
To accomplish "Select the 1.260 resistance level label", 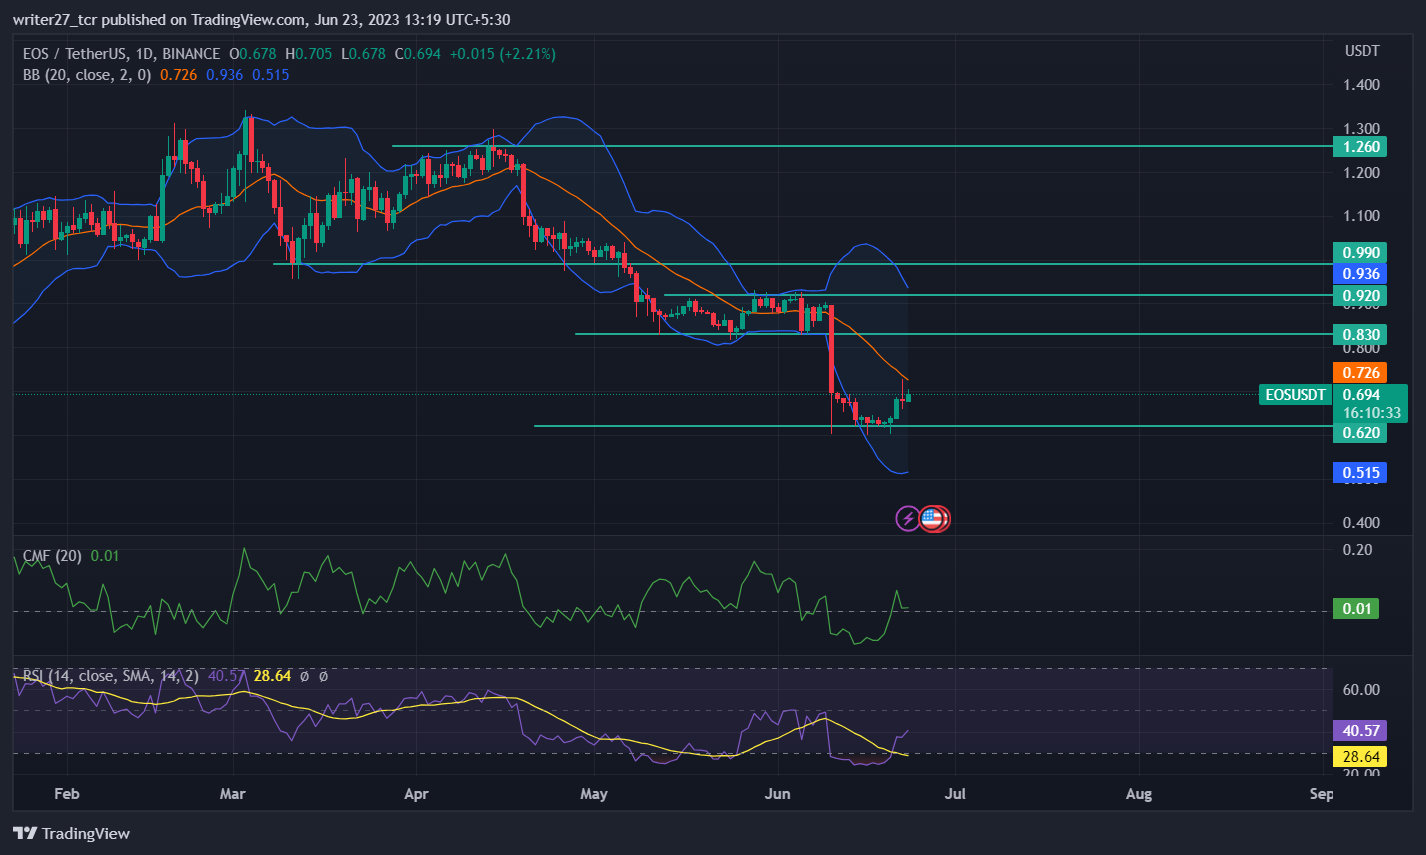I will click(1360, 147).
